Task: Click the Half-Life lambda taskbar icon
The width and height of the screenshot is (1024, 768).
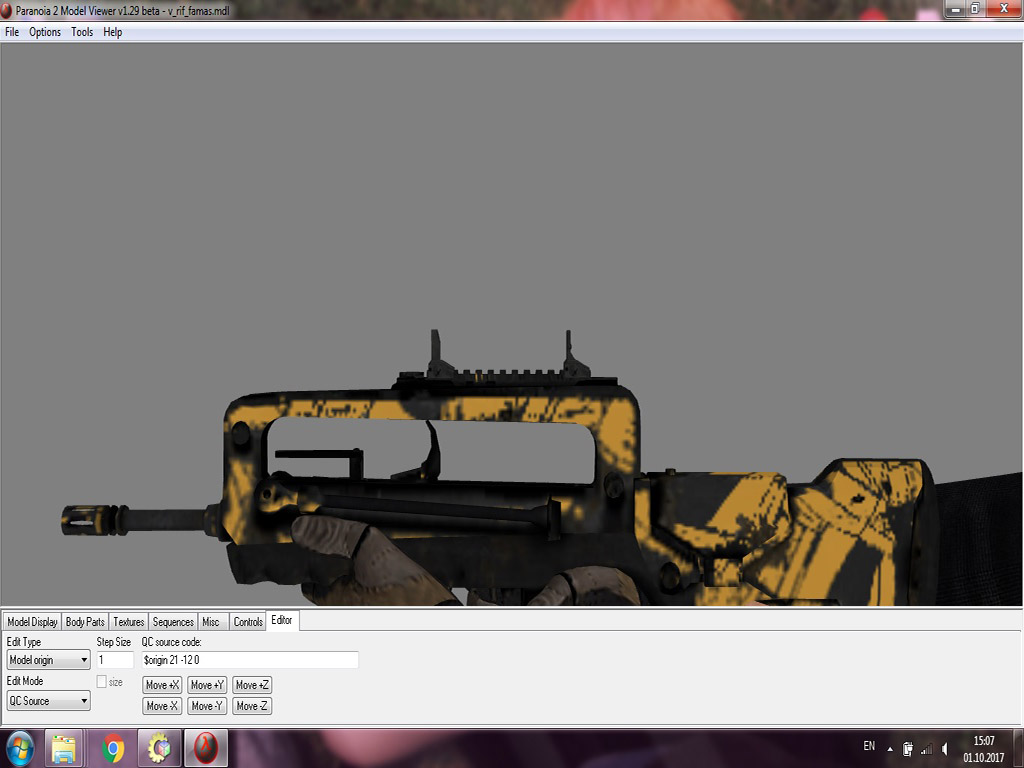Action: pyautogui.click(x=205, y=748)
